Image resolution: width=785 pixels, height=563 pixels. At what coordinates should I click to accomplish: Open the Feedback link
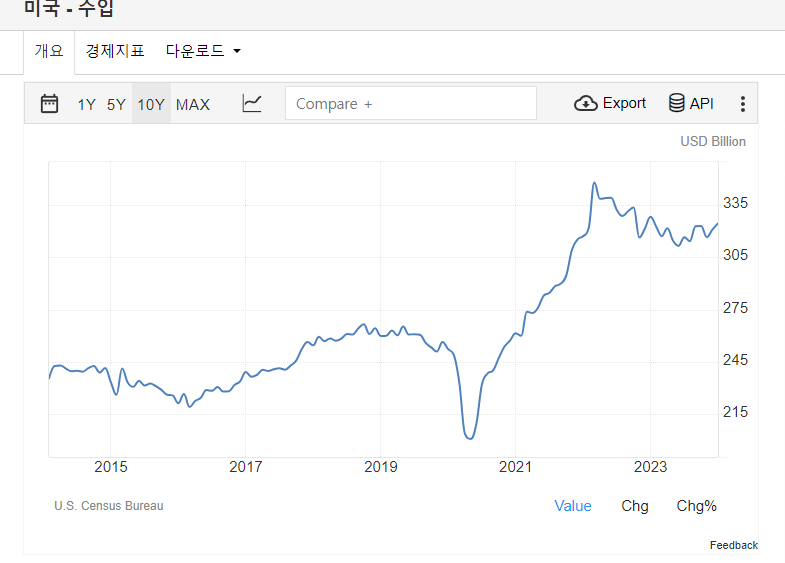point(733,545)
